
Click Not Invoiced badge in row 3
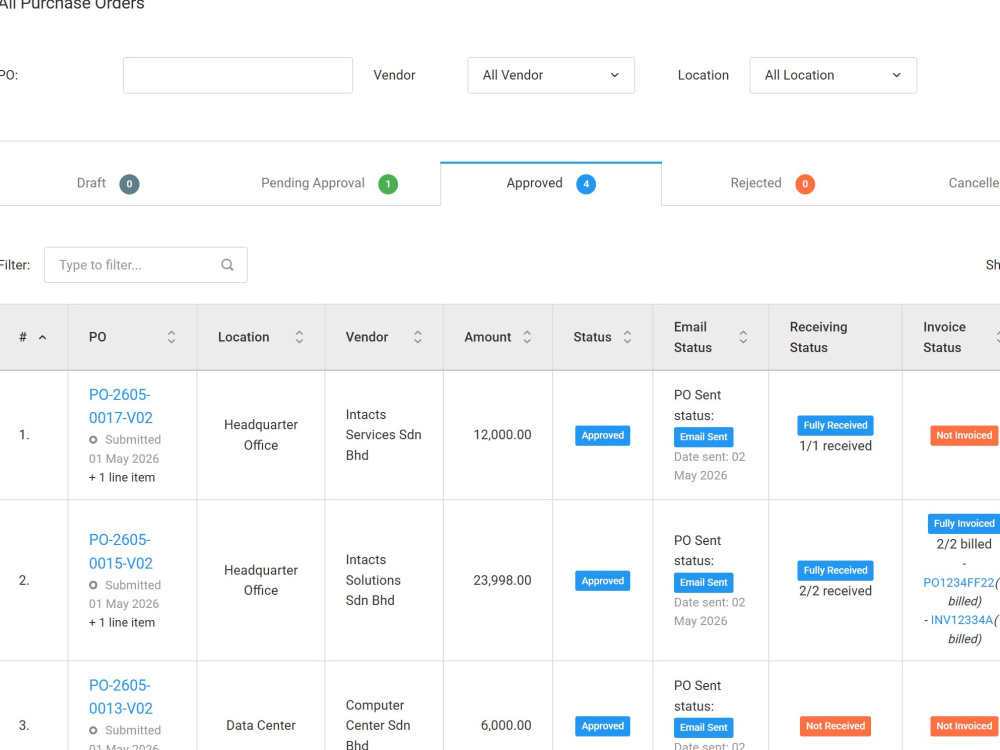pos(964,726)
